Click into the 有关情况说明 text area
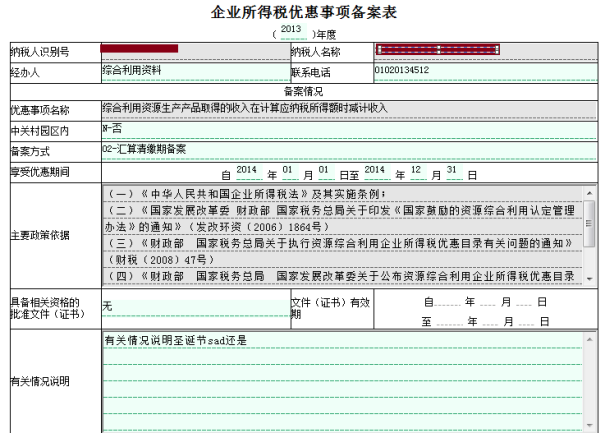Image resolution: width=606 pixels, height=434 pixels. [340, 380]
